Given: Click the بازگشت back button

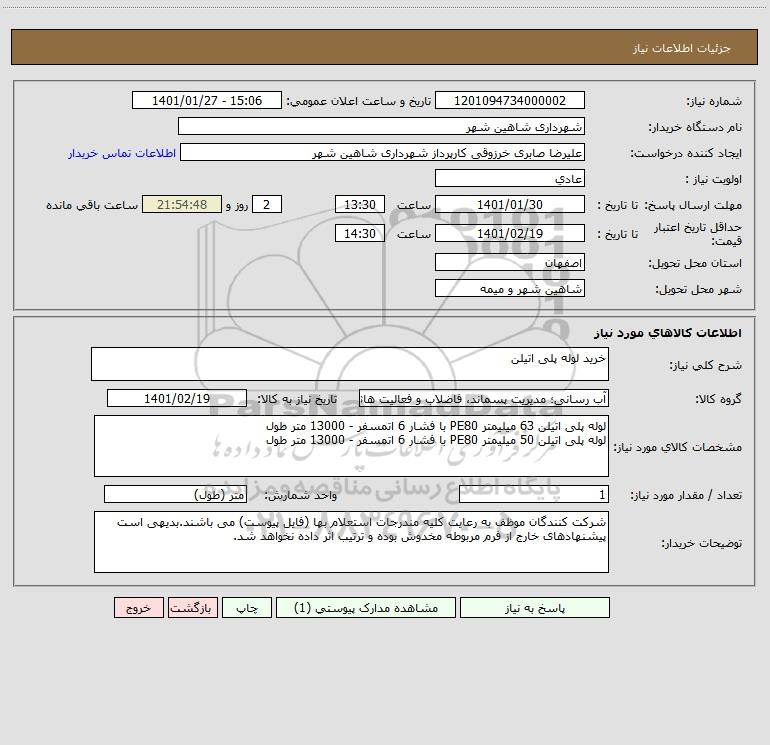Looking at the screenshot, I should pos(192,607).
